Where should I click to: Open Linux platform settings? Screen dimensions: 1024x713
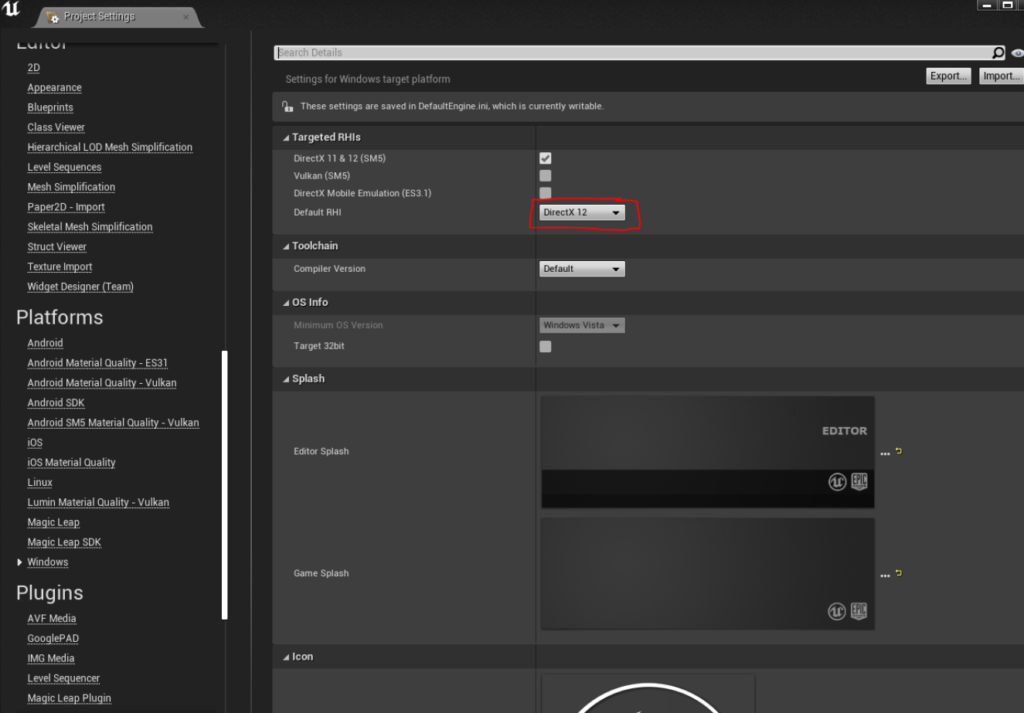[x=40, y=483]
